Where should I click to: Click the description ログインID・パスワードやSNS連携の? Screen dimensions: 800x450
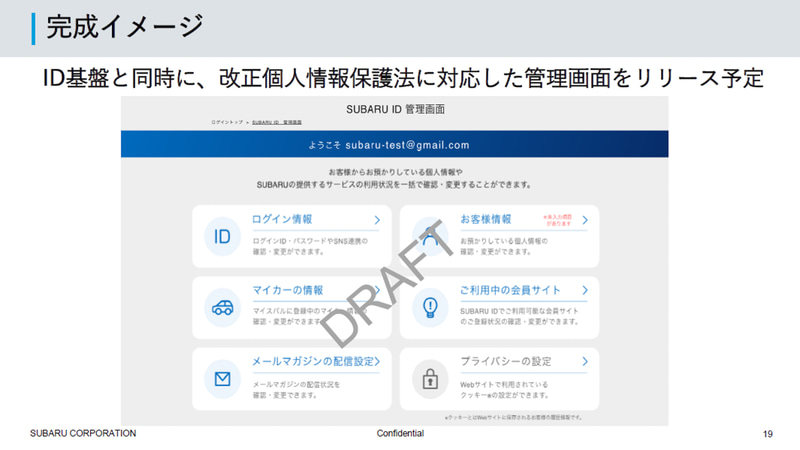point(310,241)
